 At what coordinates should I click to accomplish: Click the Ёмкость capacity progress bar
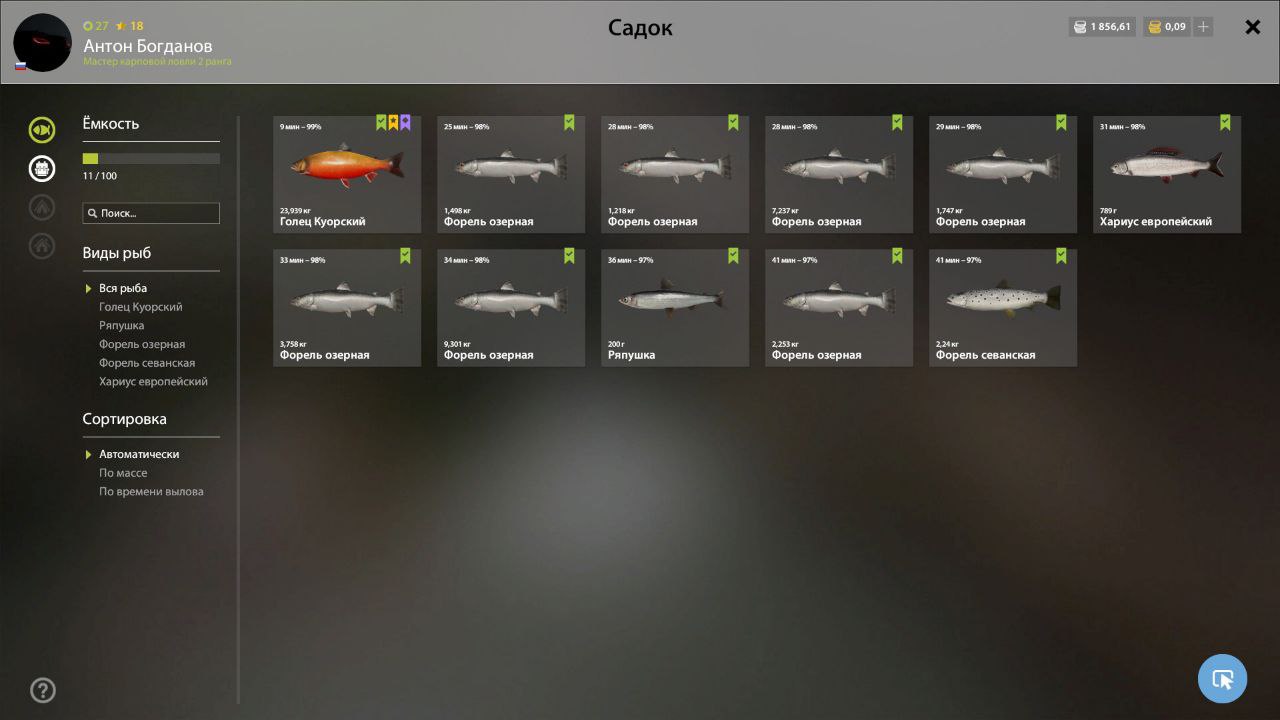pos(151,158)
